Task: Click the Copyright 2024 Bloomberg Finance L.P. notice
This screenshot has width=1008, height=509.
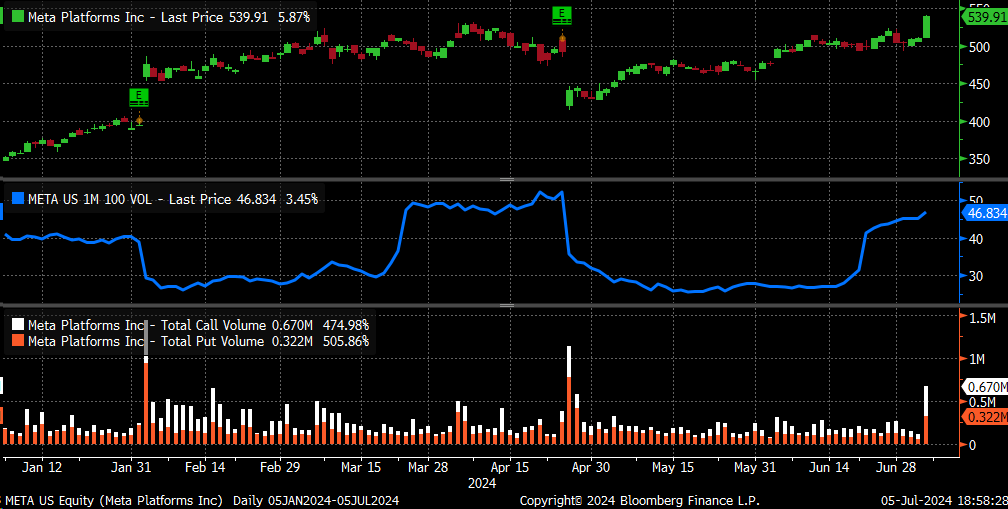Action: pyautogui.click(x=640, y=500)
